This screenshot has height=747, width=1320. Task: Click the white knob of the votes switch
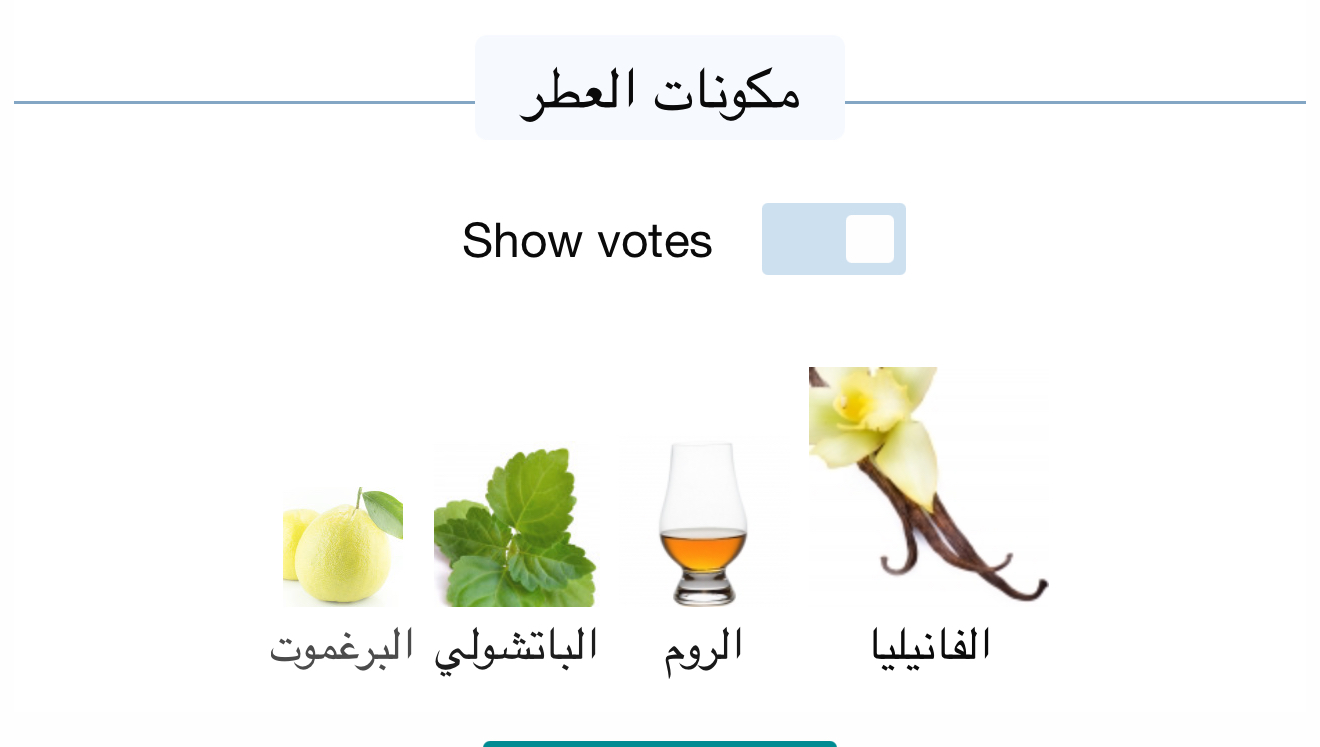click(x=869, y=239)
